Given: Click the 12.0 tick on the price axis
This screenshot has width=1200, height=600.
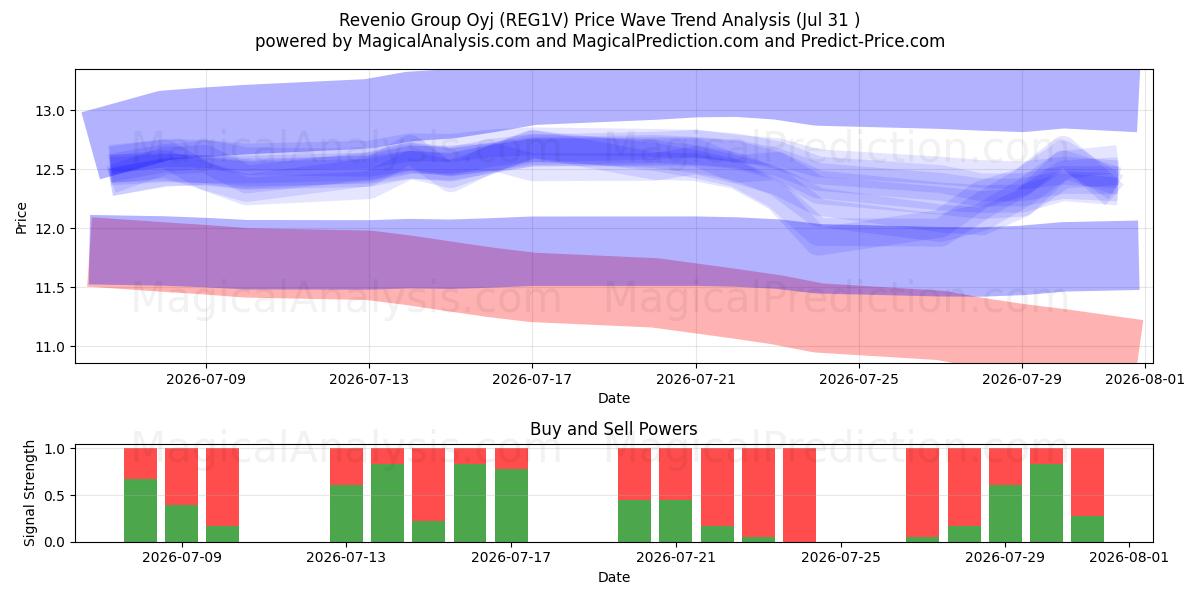Looking at the screenshot, I should tap(52, 229).
